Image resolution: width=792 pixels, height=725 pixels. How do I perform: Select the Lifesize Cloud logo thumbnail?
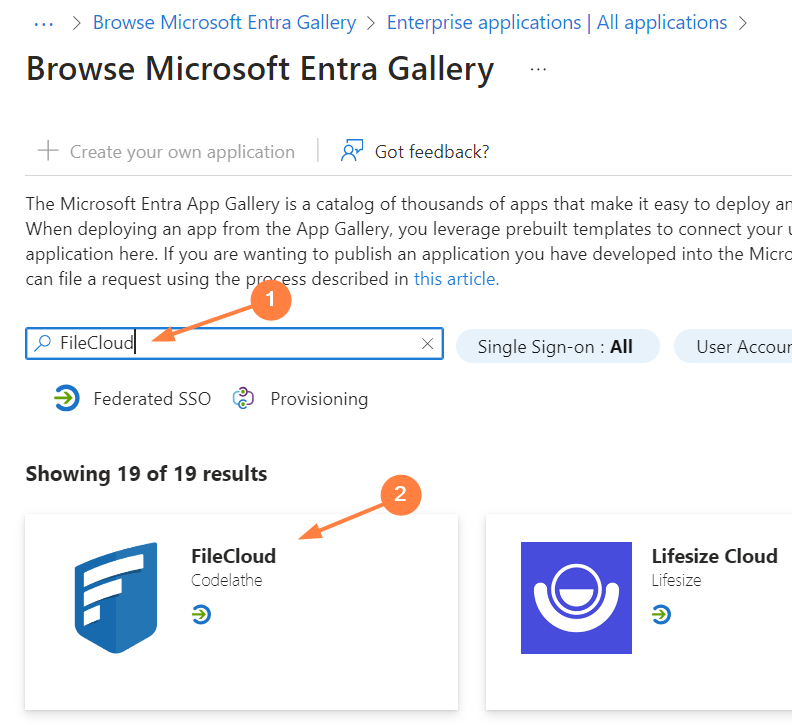click(576, 597)
